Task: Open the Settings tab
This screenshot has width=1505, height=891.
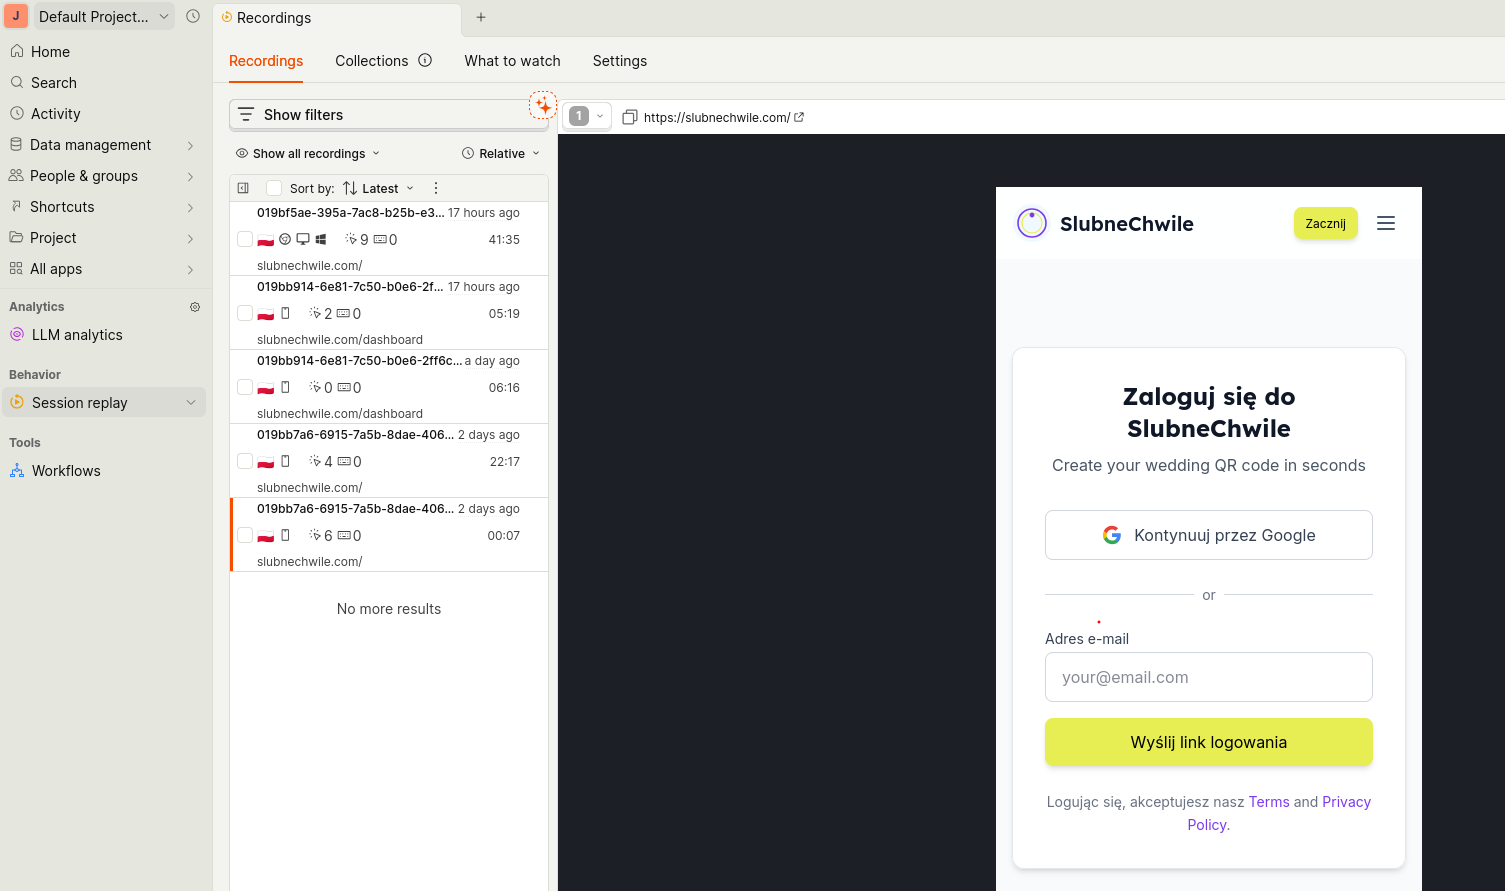Action: [x=619, y=61]
